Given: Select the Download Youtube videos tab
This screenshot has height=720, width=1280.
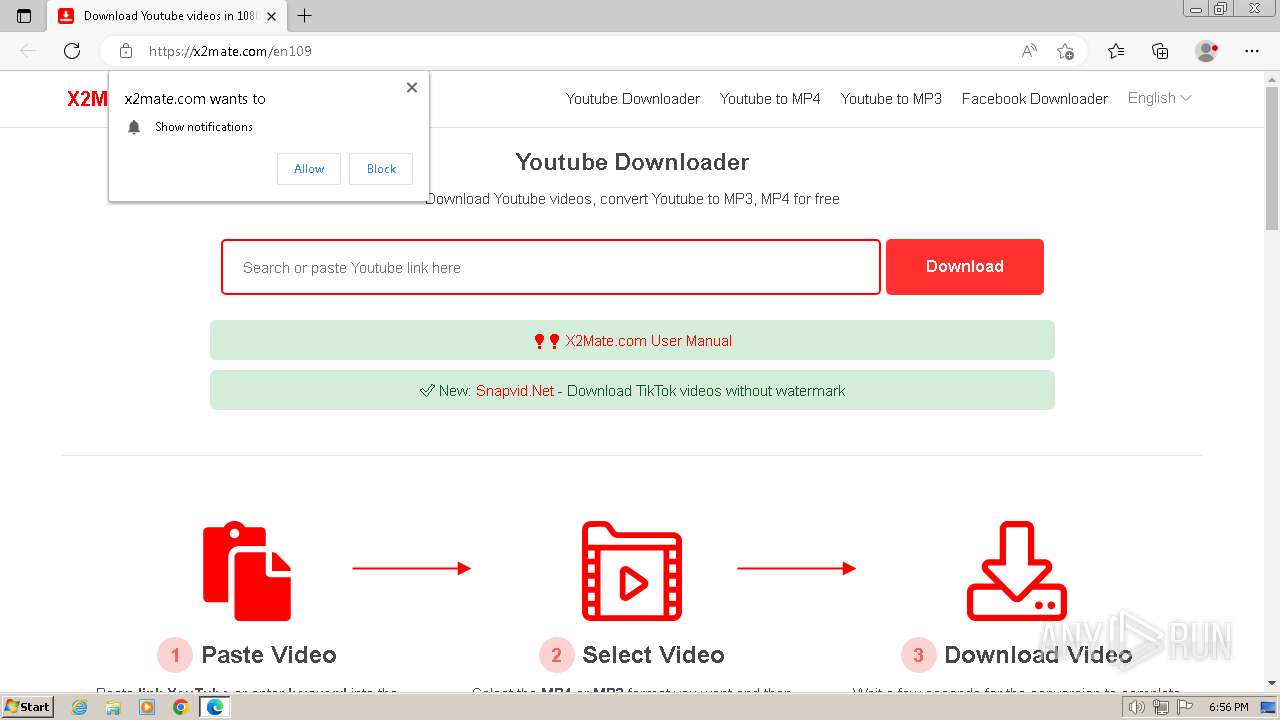Looking at the screenshot, I should (168, 16).
